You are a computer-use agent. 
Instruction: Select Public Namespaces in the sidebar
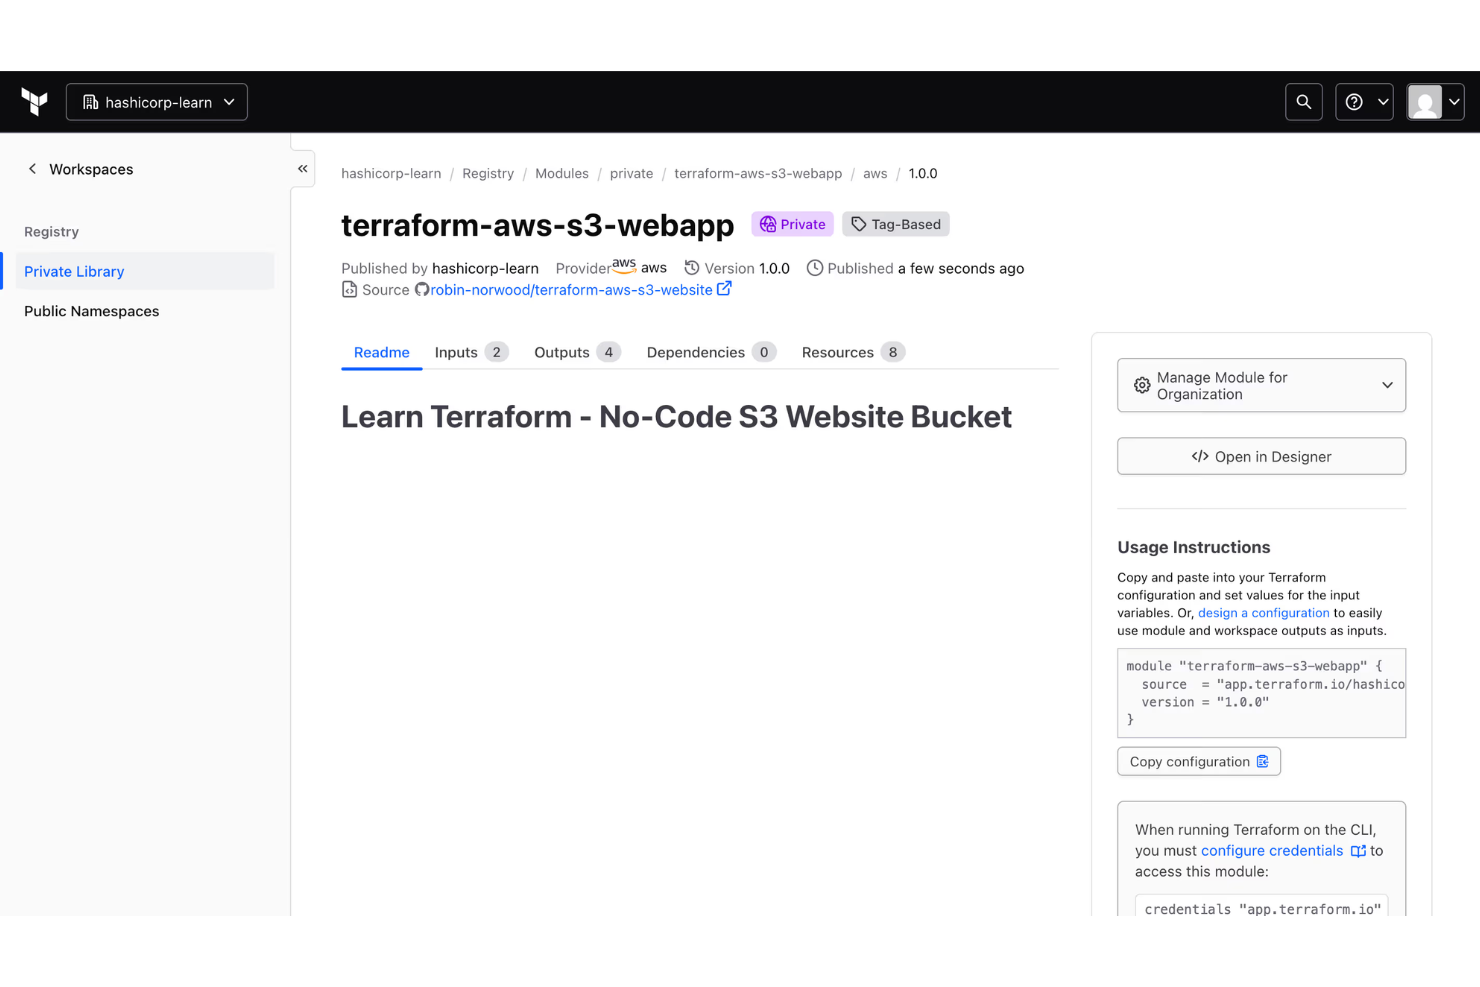point(91,311)
